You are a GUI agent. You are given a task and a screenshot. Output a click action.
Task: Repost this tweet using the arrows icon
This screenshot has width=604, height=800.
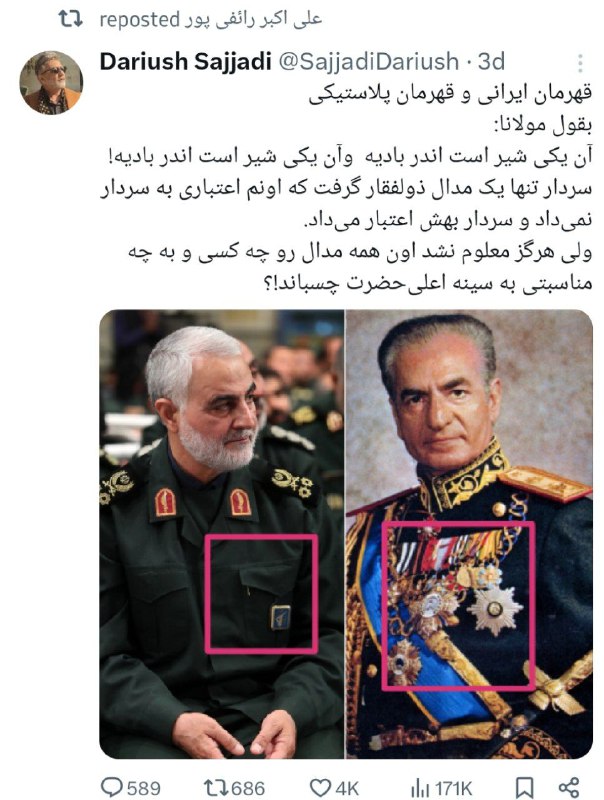(x=215, y=787)
